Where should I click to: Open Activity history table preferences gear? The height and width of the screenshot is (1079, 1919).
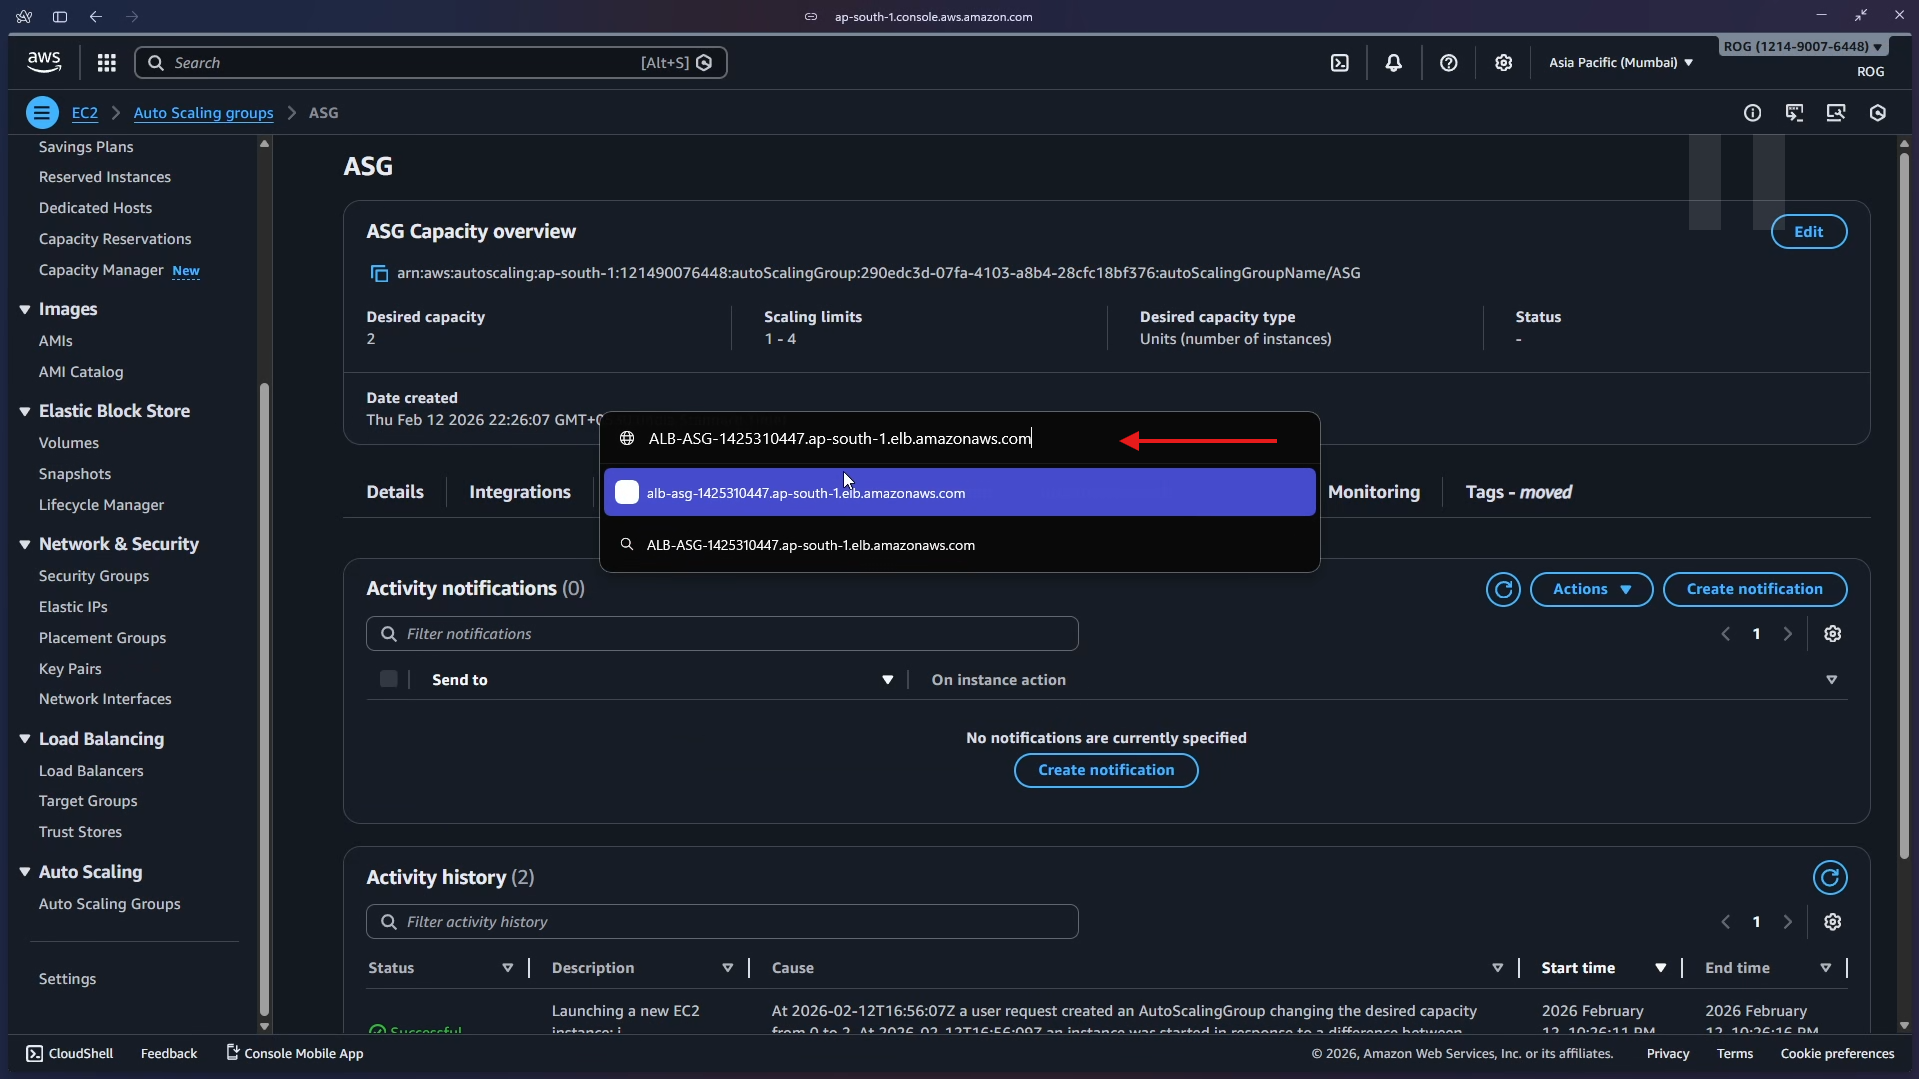click(1833, 921)
